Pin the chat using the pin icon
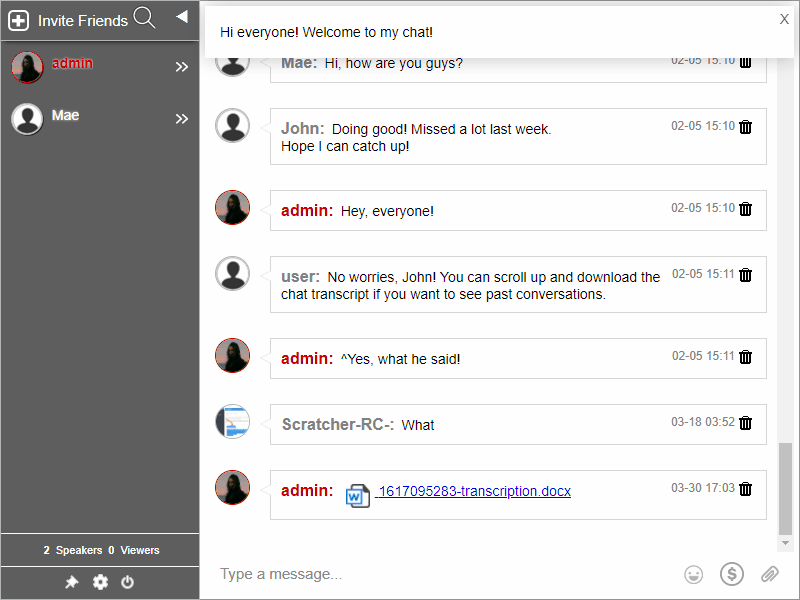 (x=71, y=581)
